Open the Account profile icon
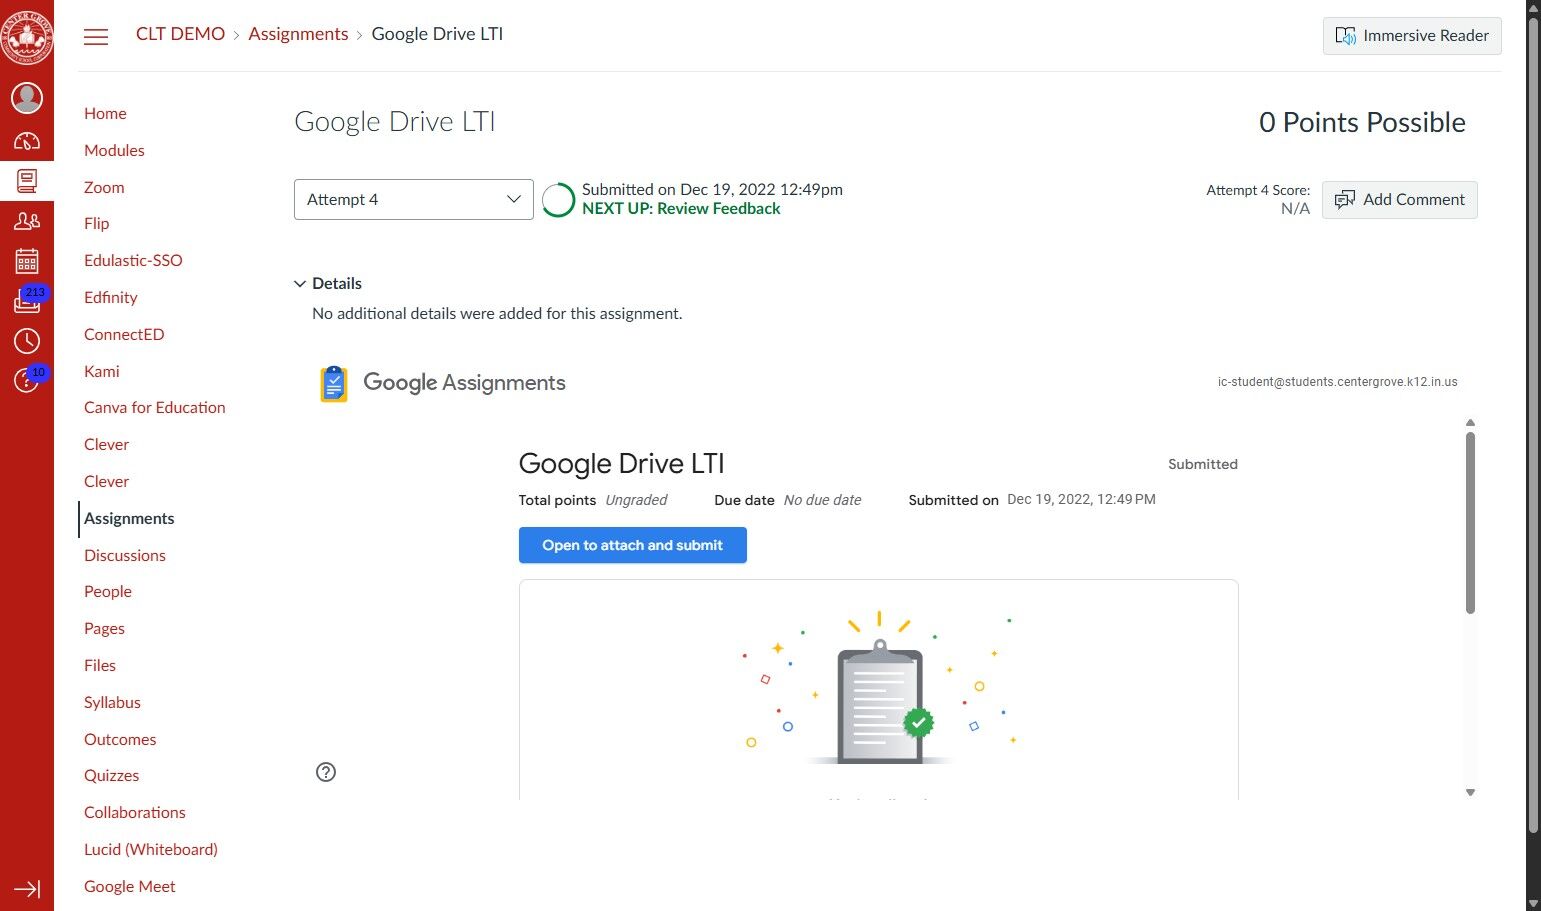 point(27,98)
